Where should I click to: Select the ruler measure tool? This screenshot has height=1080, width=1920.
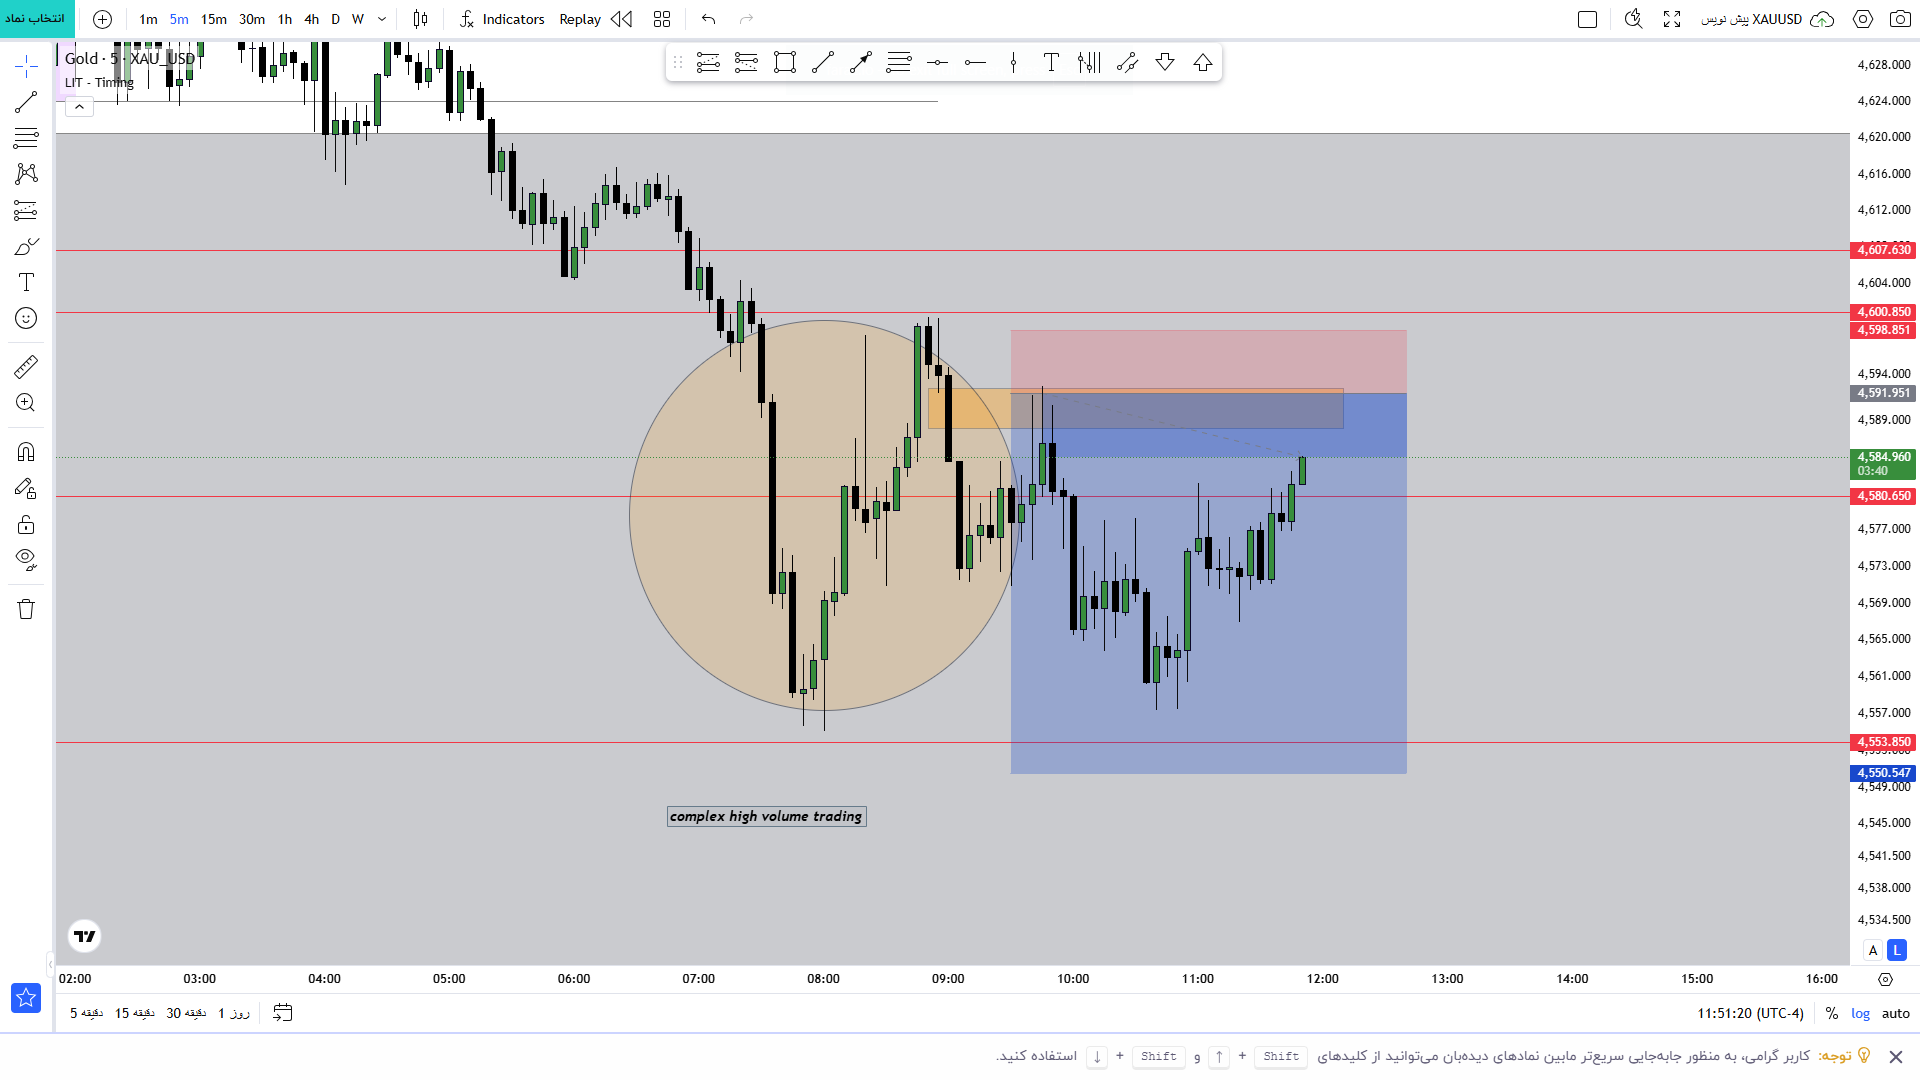[26, 367]
